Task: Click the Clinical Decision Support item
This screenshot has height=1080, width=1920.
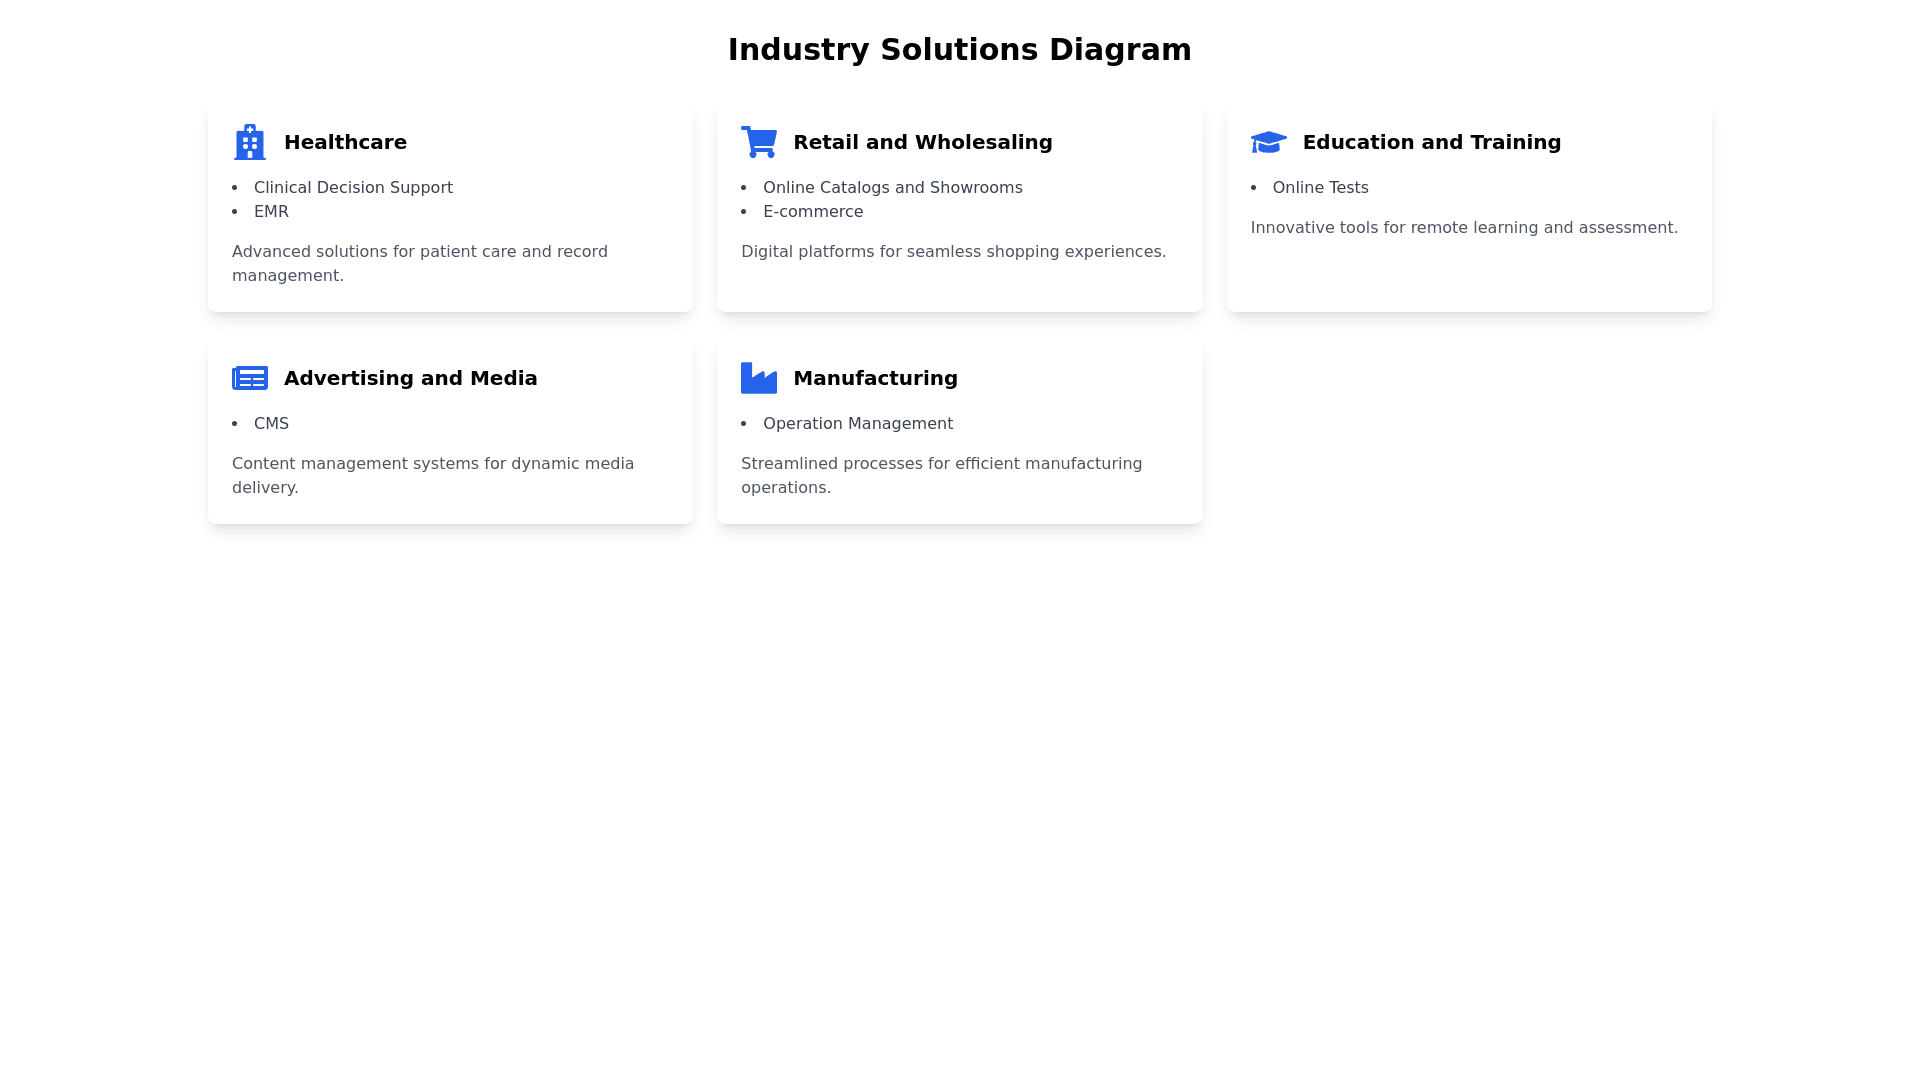Action: pyautogui.click(x=353, y=188)
